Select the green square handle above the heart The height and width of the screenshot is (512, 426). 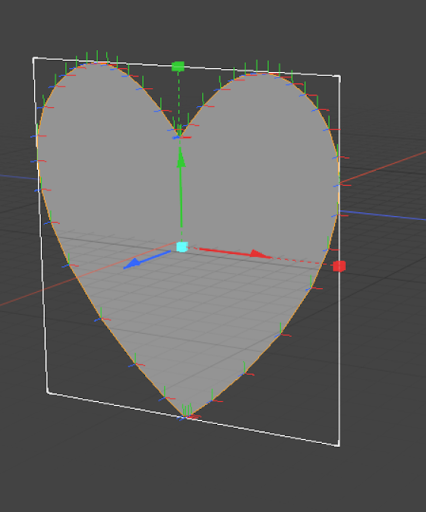coord(178,66)
